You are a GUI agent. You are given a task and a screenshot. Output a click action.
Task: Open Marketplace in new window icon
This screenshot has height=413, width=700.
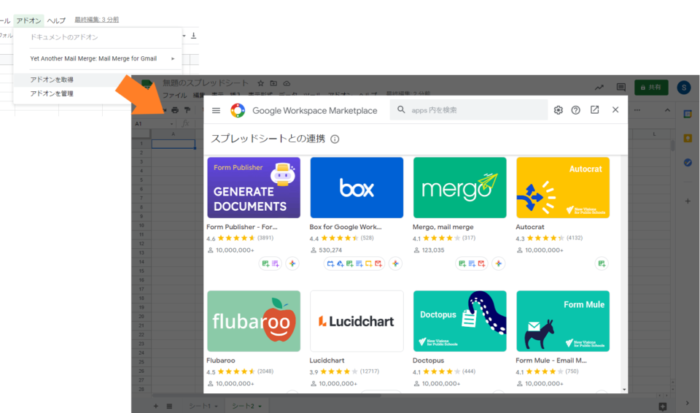(x=595, y=110)
